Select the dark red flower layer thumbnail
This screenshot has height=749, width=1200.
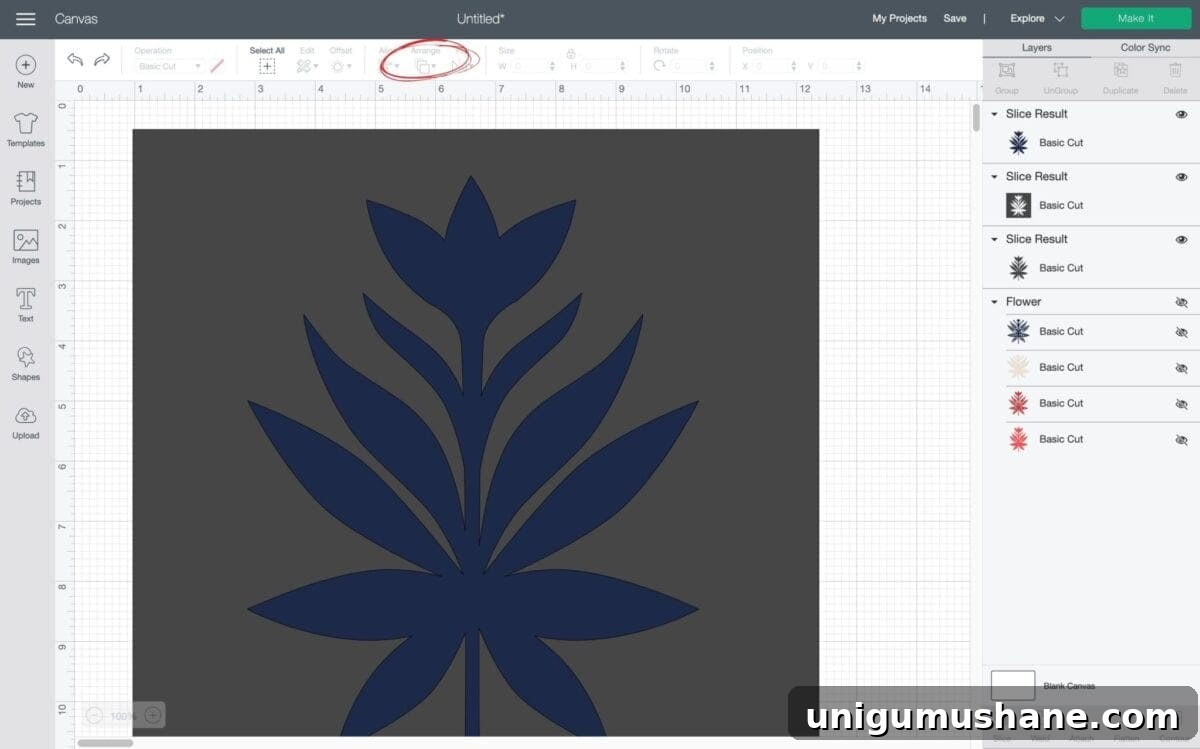tap(1018, 403)
